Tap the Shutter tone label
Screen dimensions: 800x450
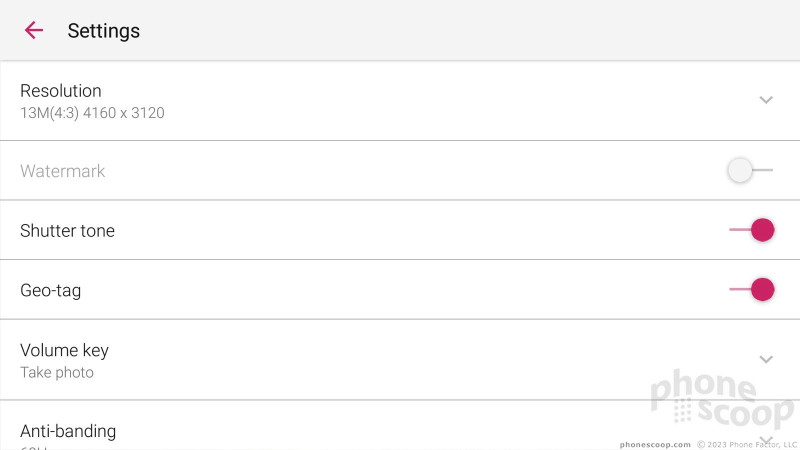67,231
